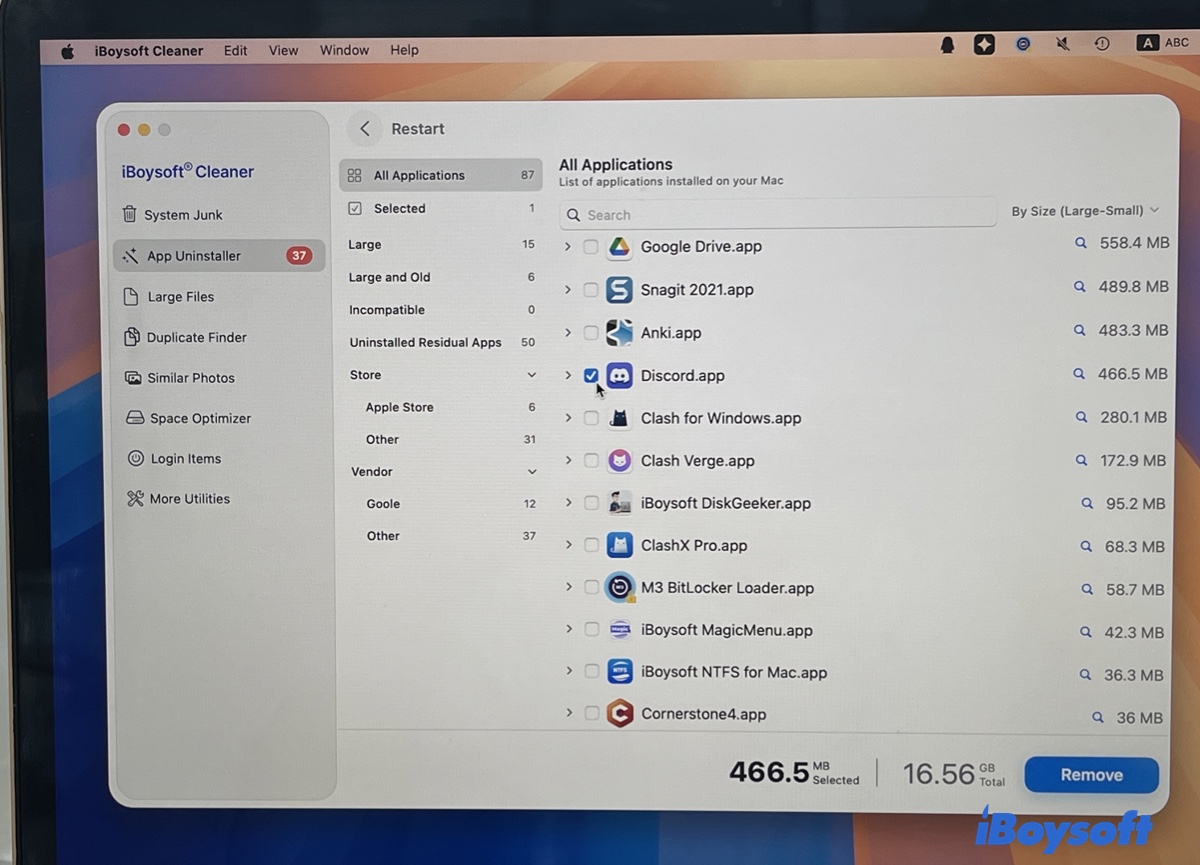Collapse the Store category group
This screenshot has height=865, width=1200.
tap(531, 375)
